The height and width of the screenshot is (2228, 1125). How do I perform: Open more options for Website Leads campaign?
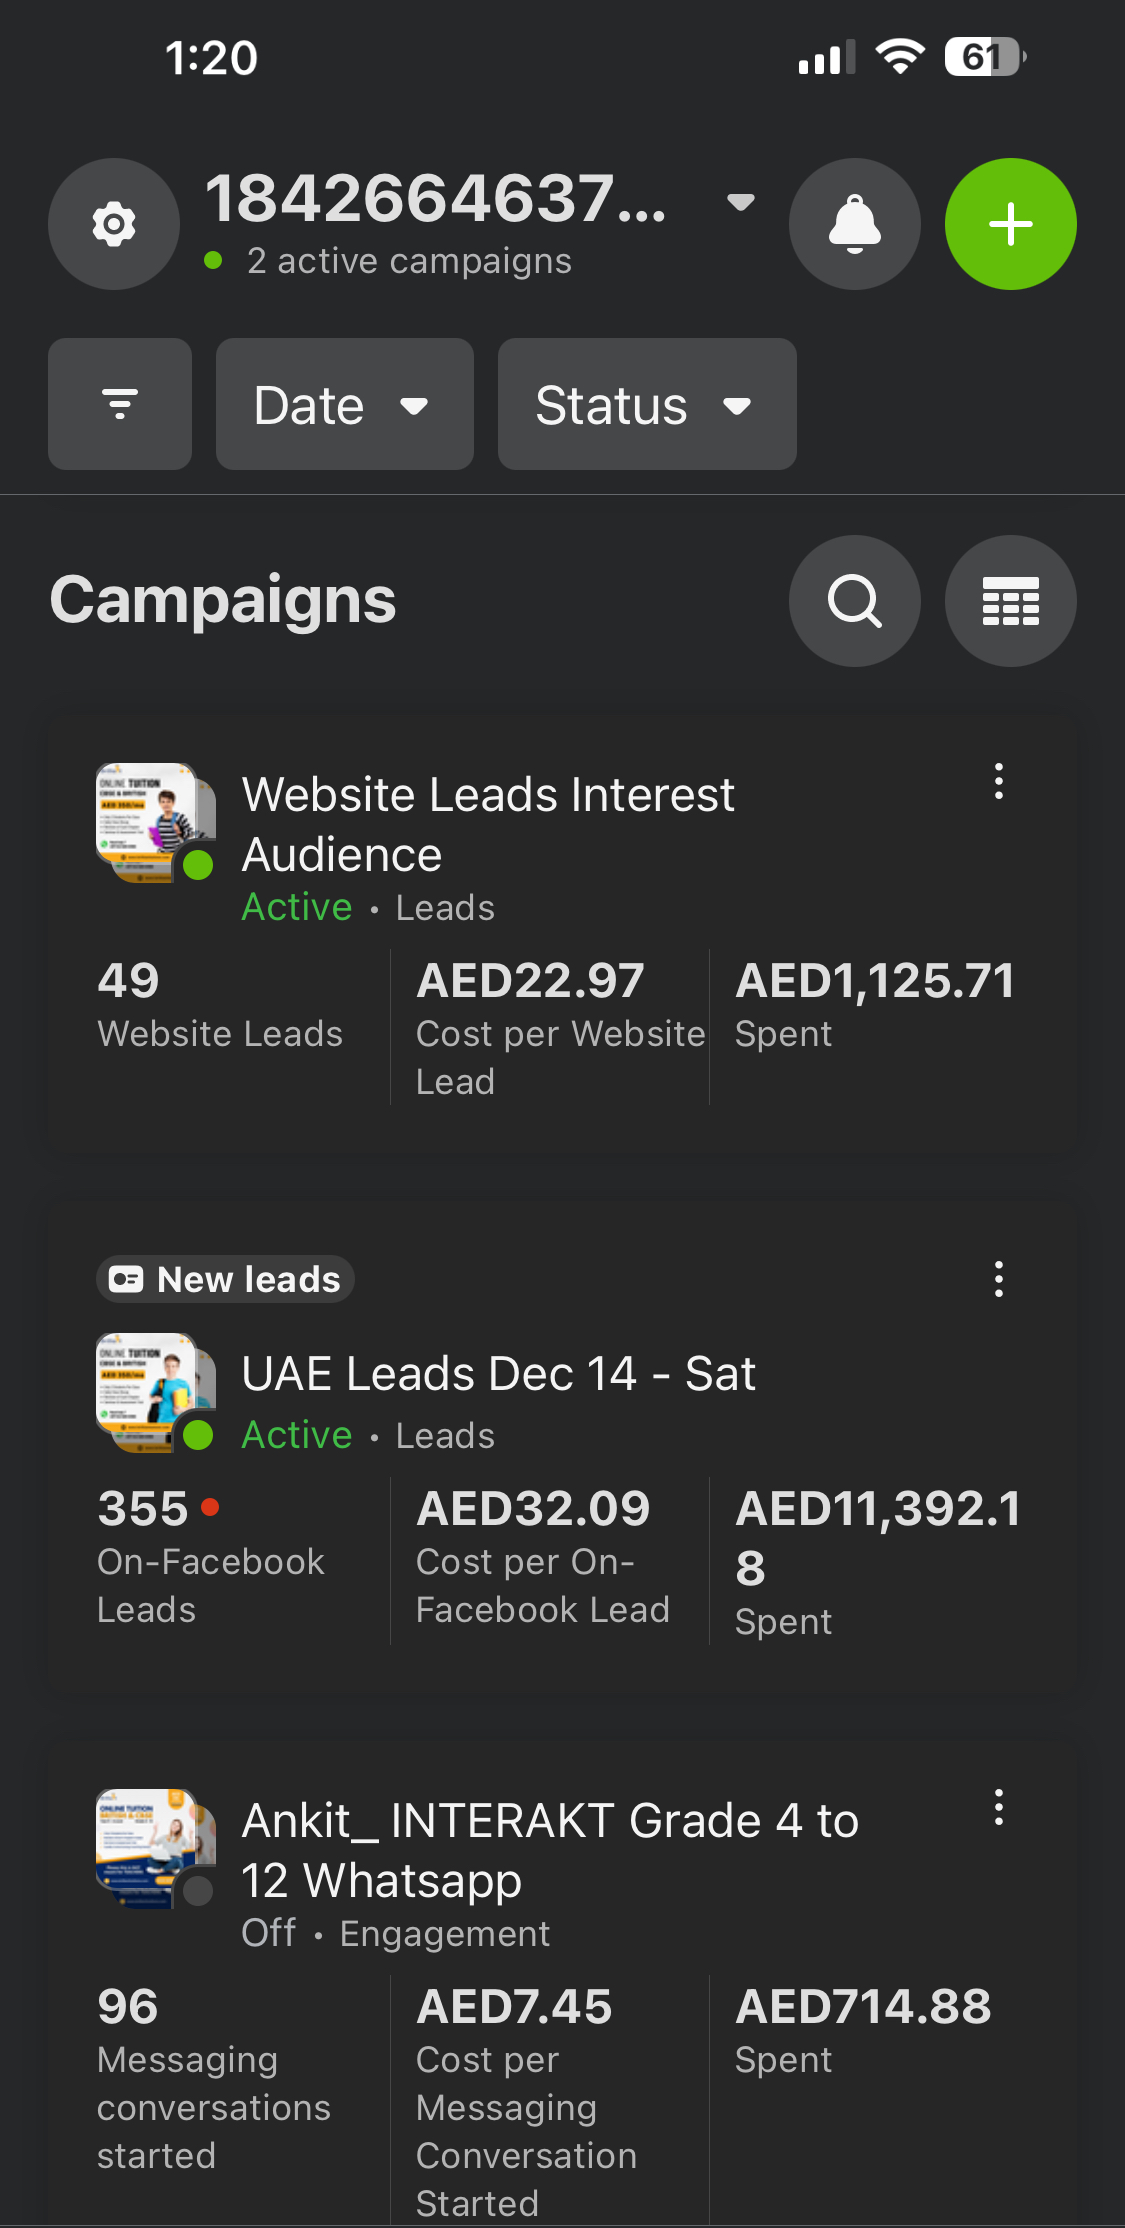coord(998,781)
